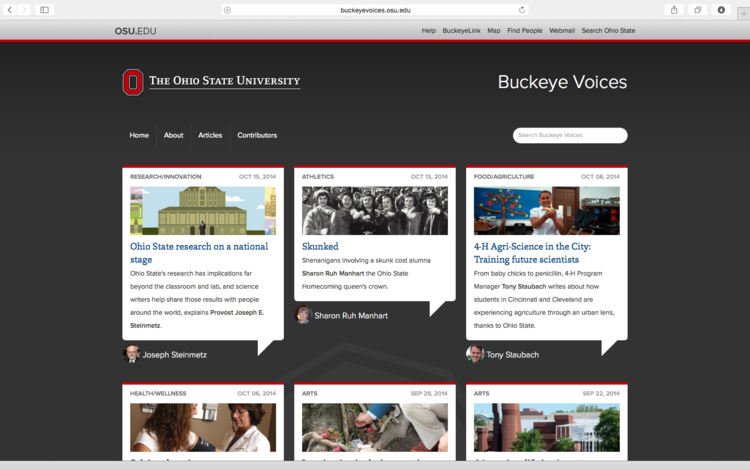The height and width of the screenshot is (469, 750).
Task: Click the campus building photo thumbnail
Action: click(547, 427)
